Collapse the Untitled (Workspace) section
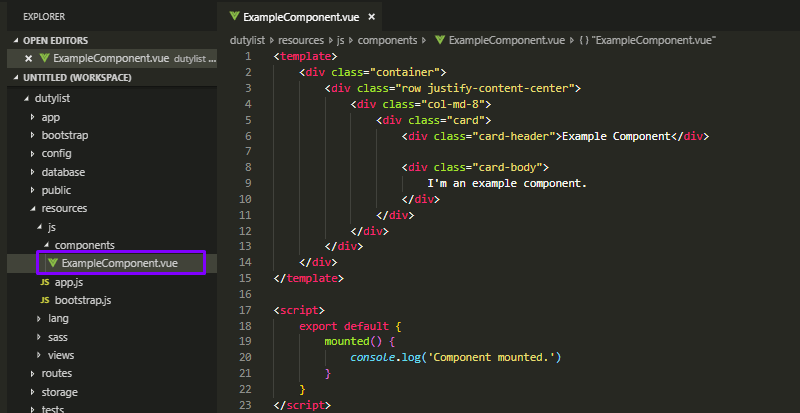Screen dimensions: 800x413 click(x=17, y=78)
